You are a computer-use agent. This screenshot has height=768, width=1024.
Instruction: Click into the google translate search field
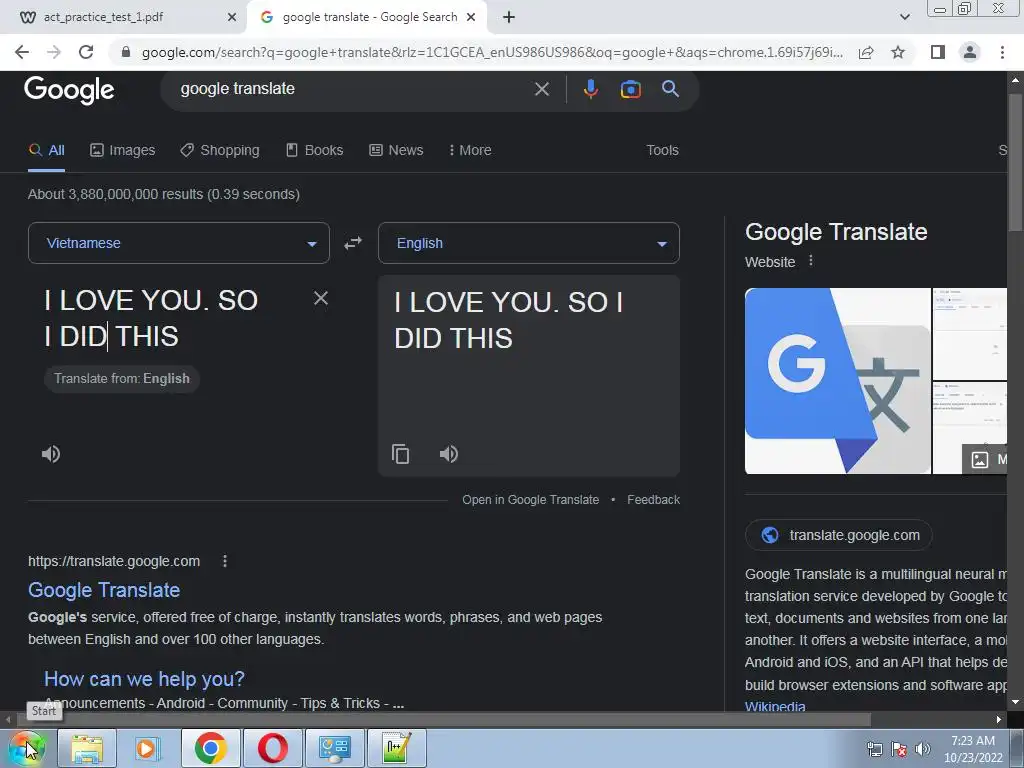tap(353, 89)
